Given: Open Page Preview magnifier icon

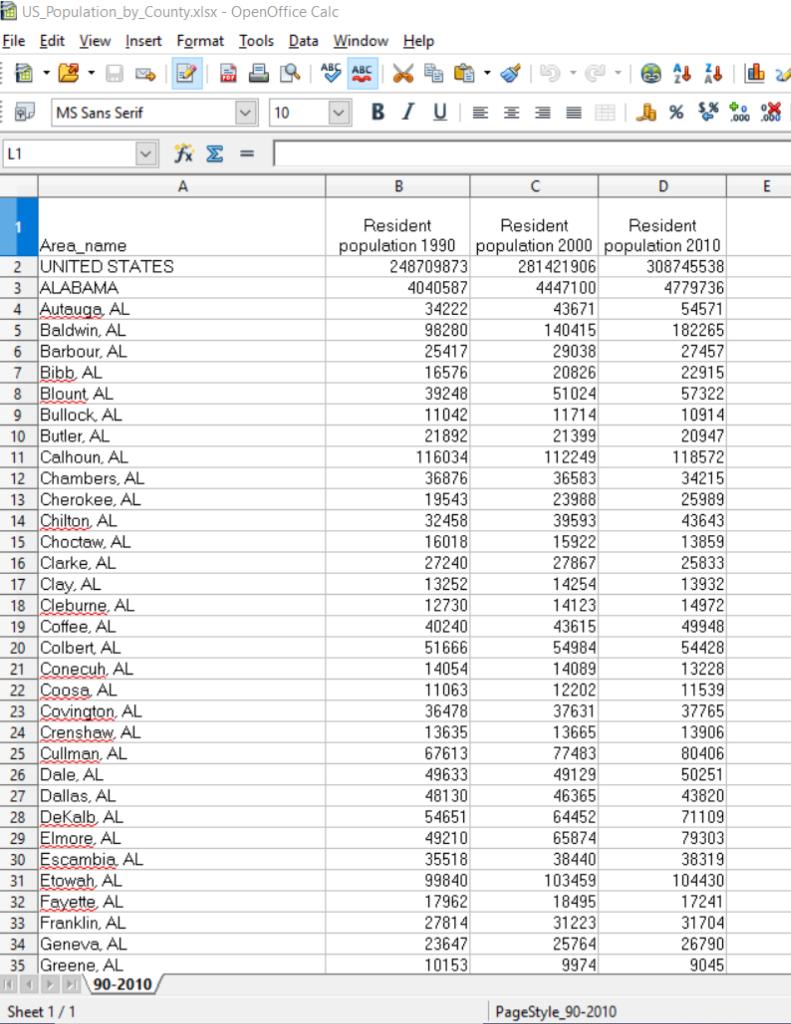Looking at the screenshot, I should [289, 72].
